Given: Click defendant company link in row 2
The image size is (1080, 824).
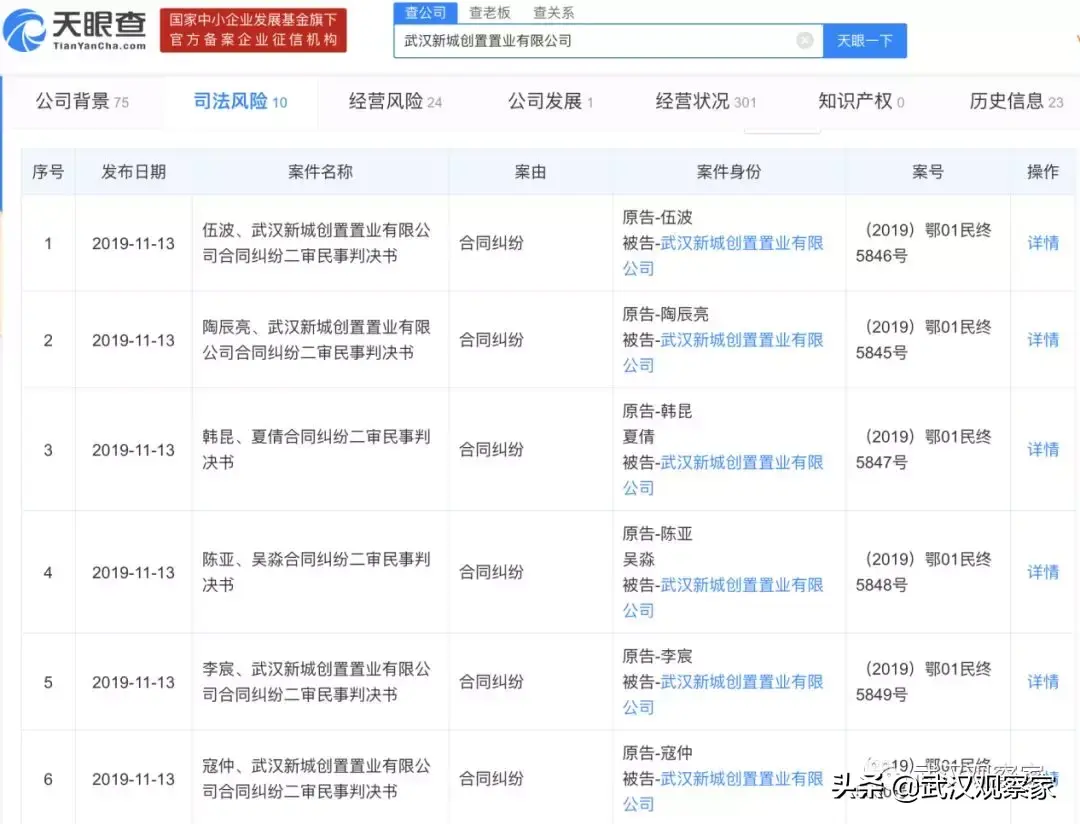Looking at the screenshot, I should [x=723, y=353].
